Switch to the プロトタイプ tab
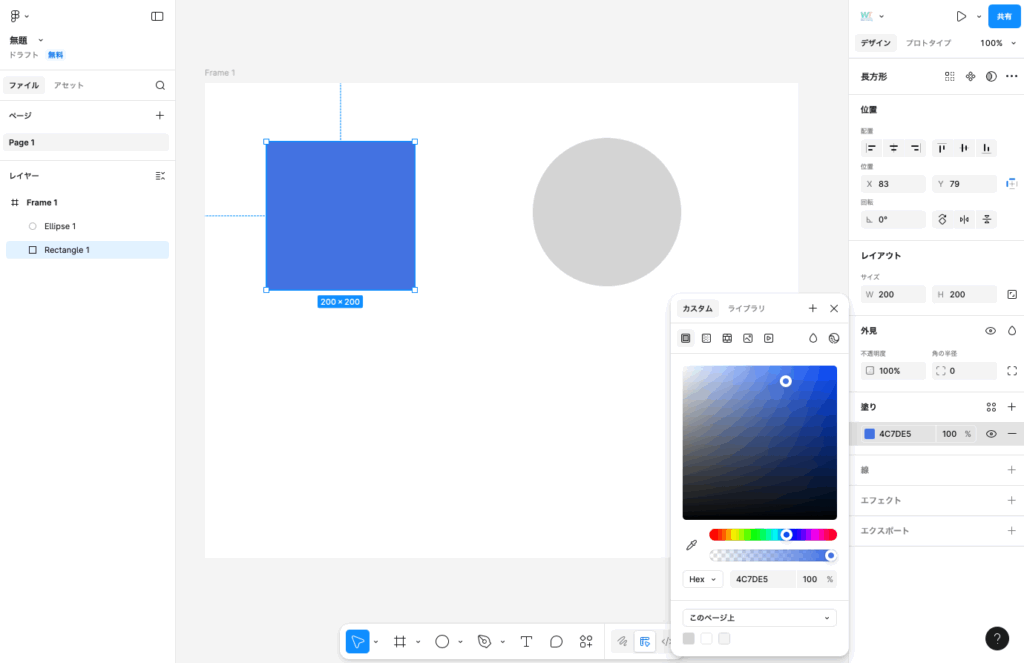The image size is (1024, 663). pyautogui.click(x=928, y=43)
